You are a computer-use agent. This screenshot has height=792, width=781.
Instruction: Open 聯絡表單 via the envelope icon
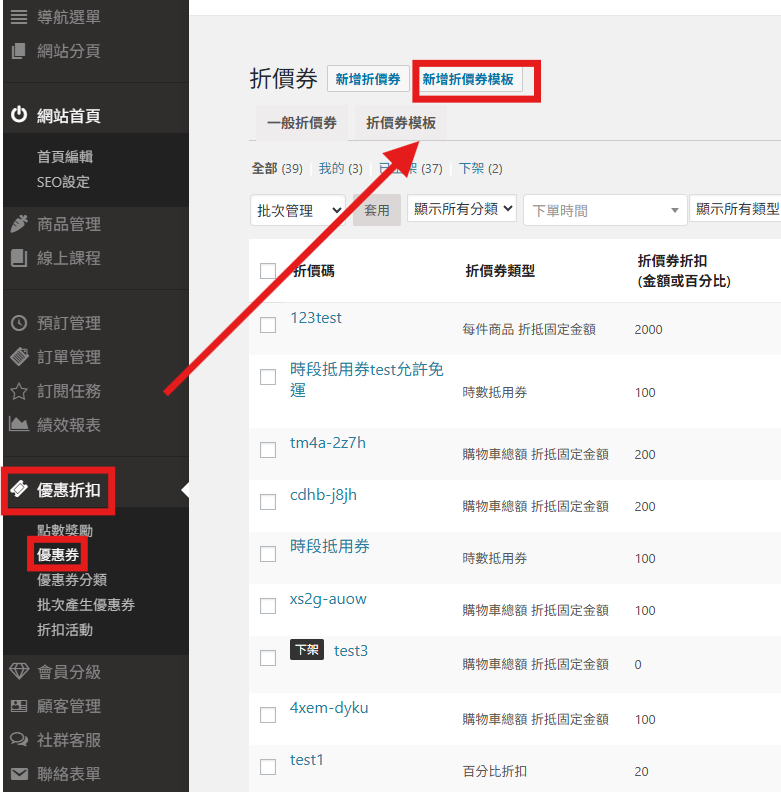click(x=18, y=774)
